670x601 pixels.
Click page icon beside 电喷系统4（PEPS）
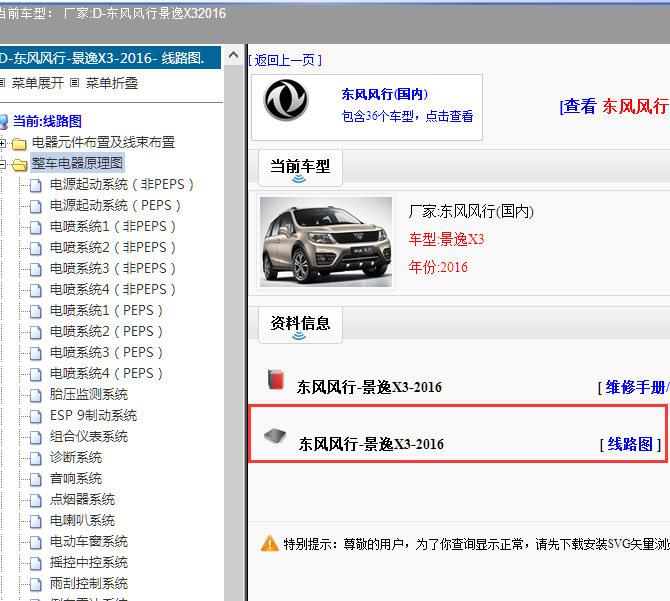pos(35,374)
